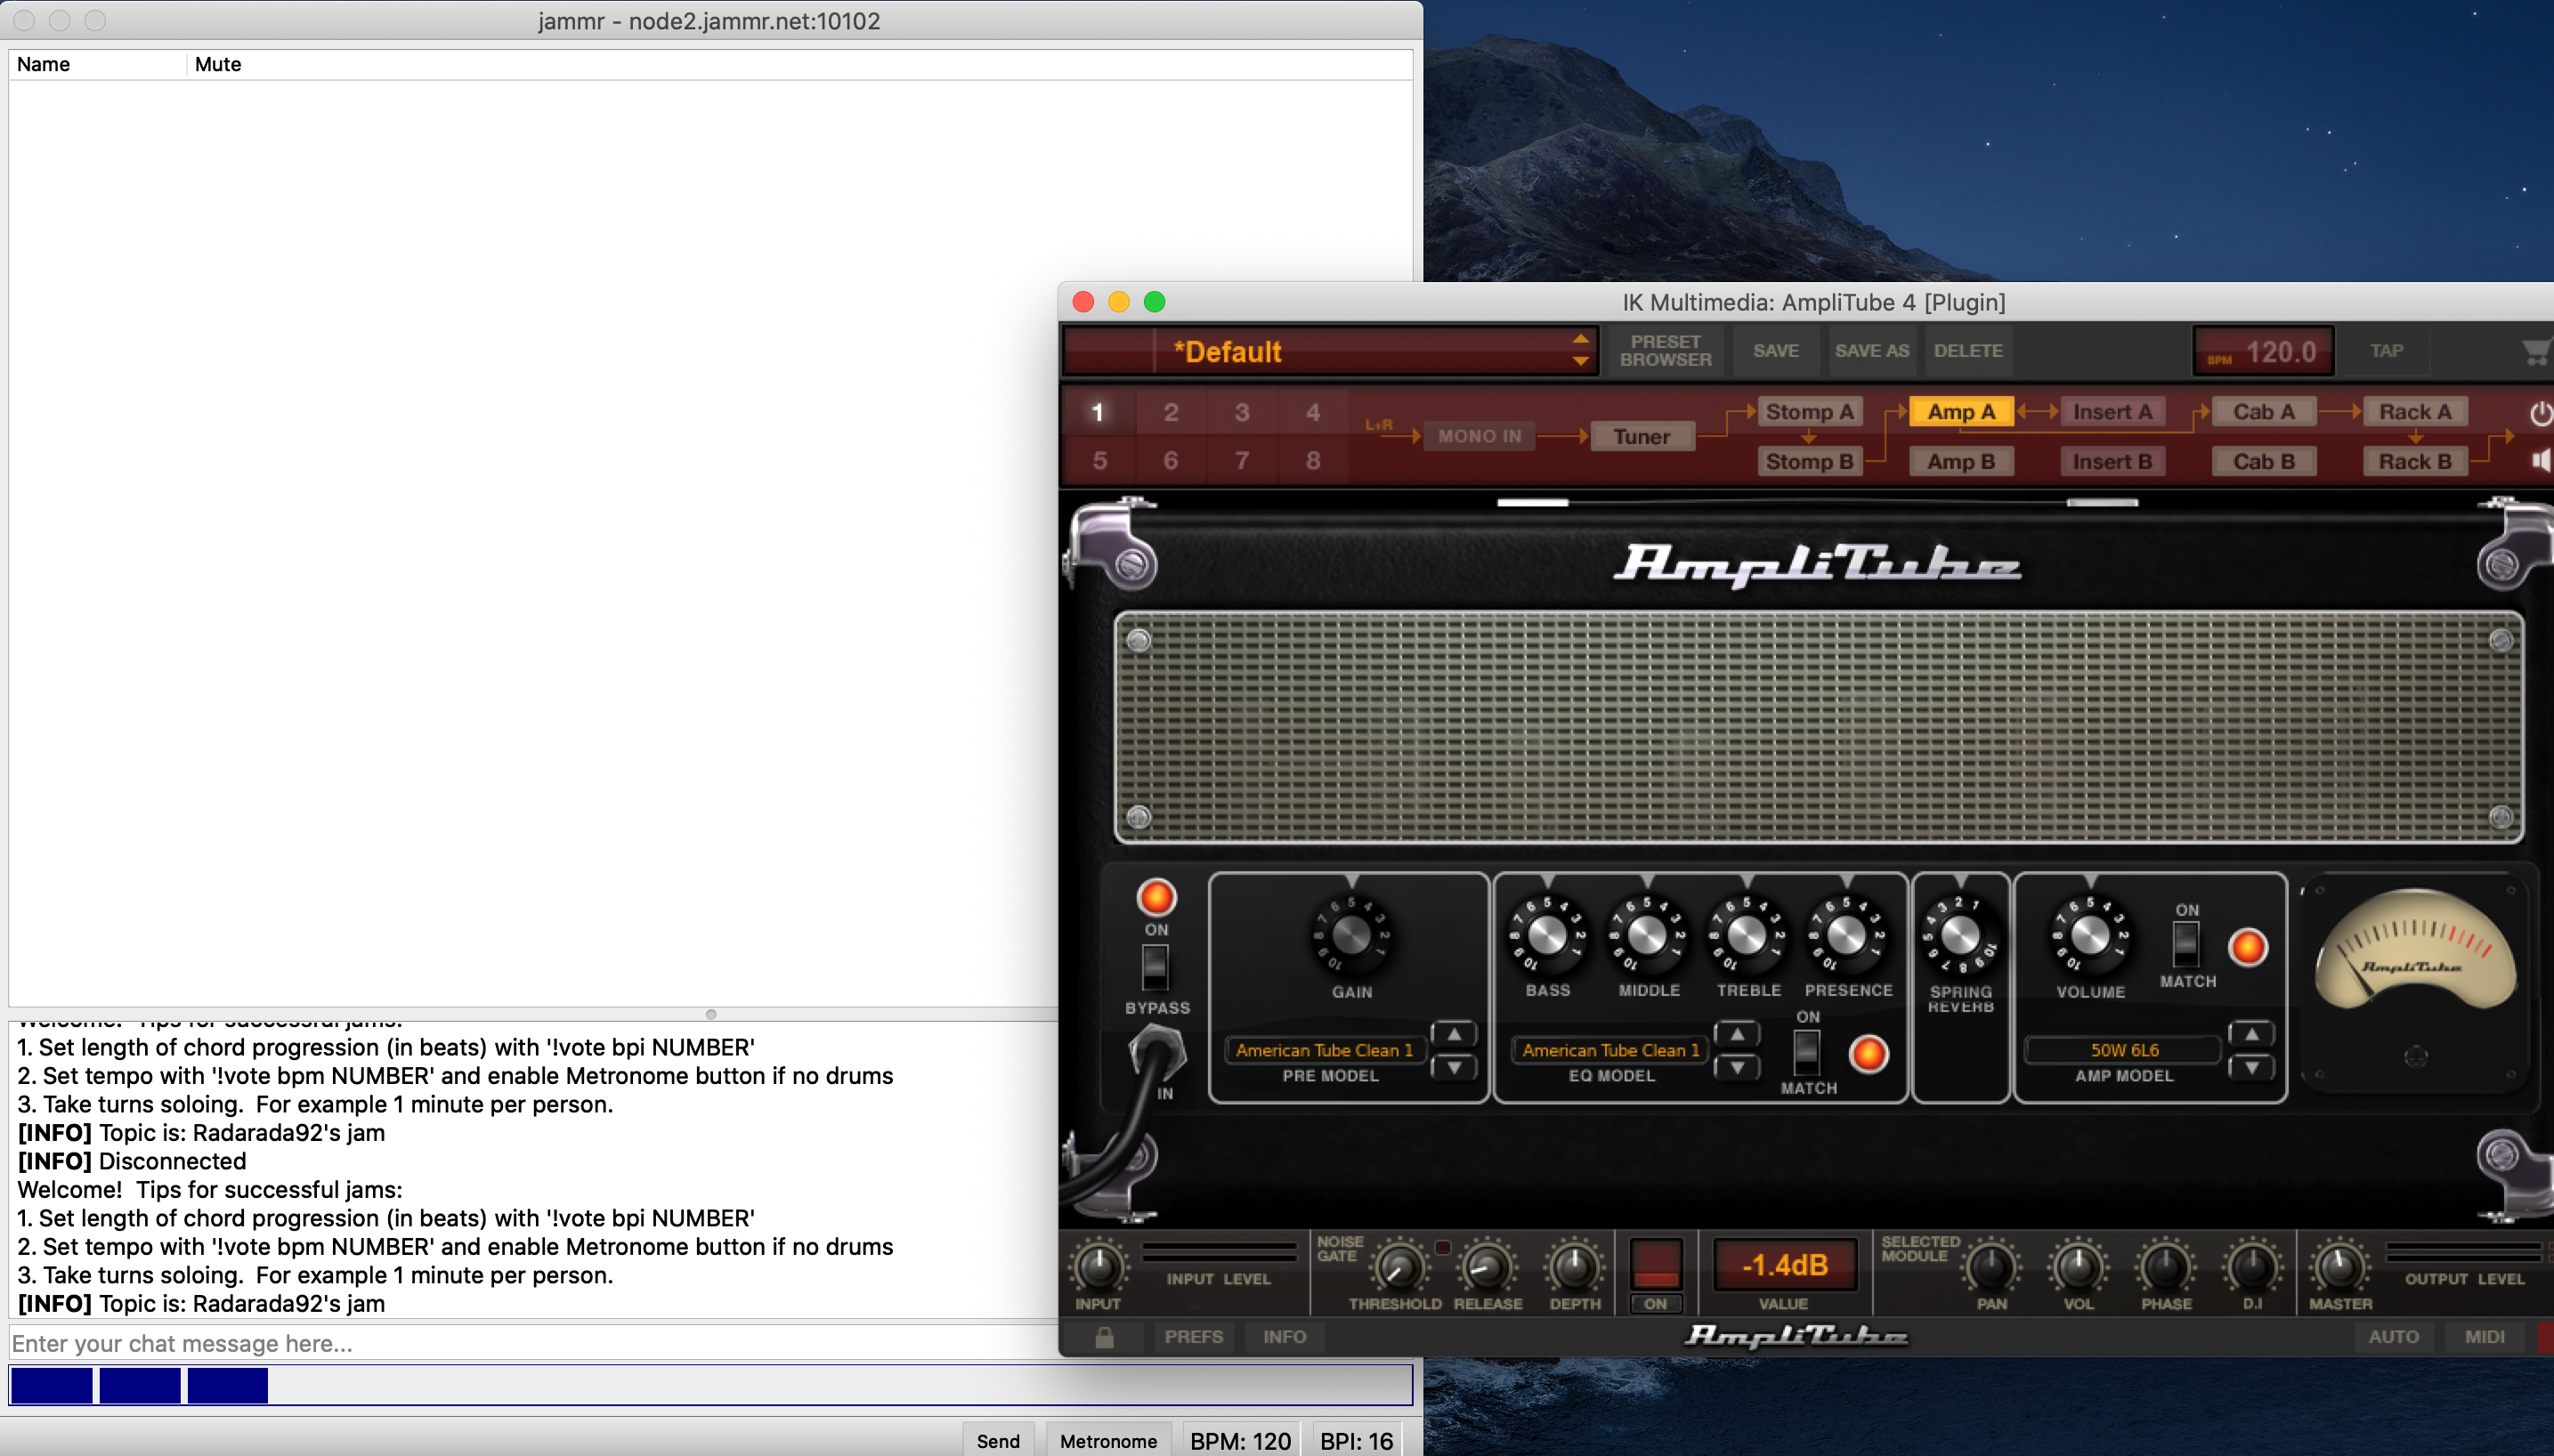Toggle the amp ON red light
The image size is (2554, 1456).
(x=1156, y=897)
